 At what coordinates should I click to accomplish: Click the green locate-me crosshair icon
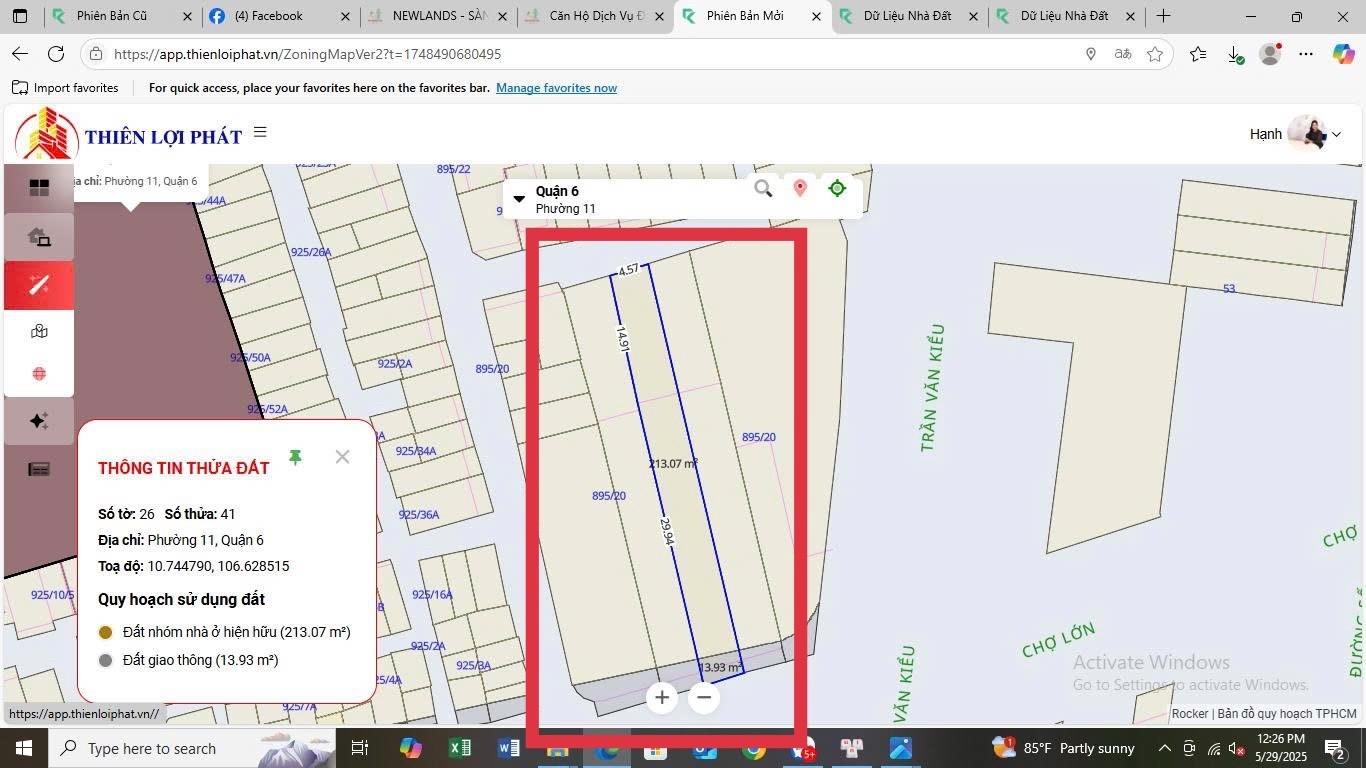[x=838, y=188]
